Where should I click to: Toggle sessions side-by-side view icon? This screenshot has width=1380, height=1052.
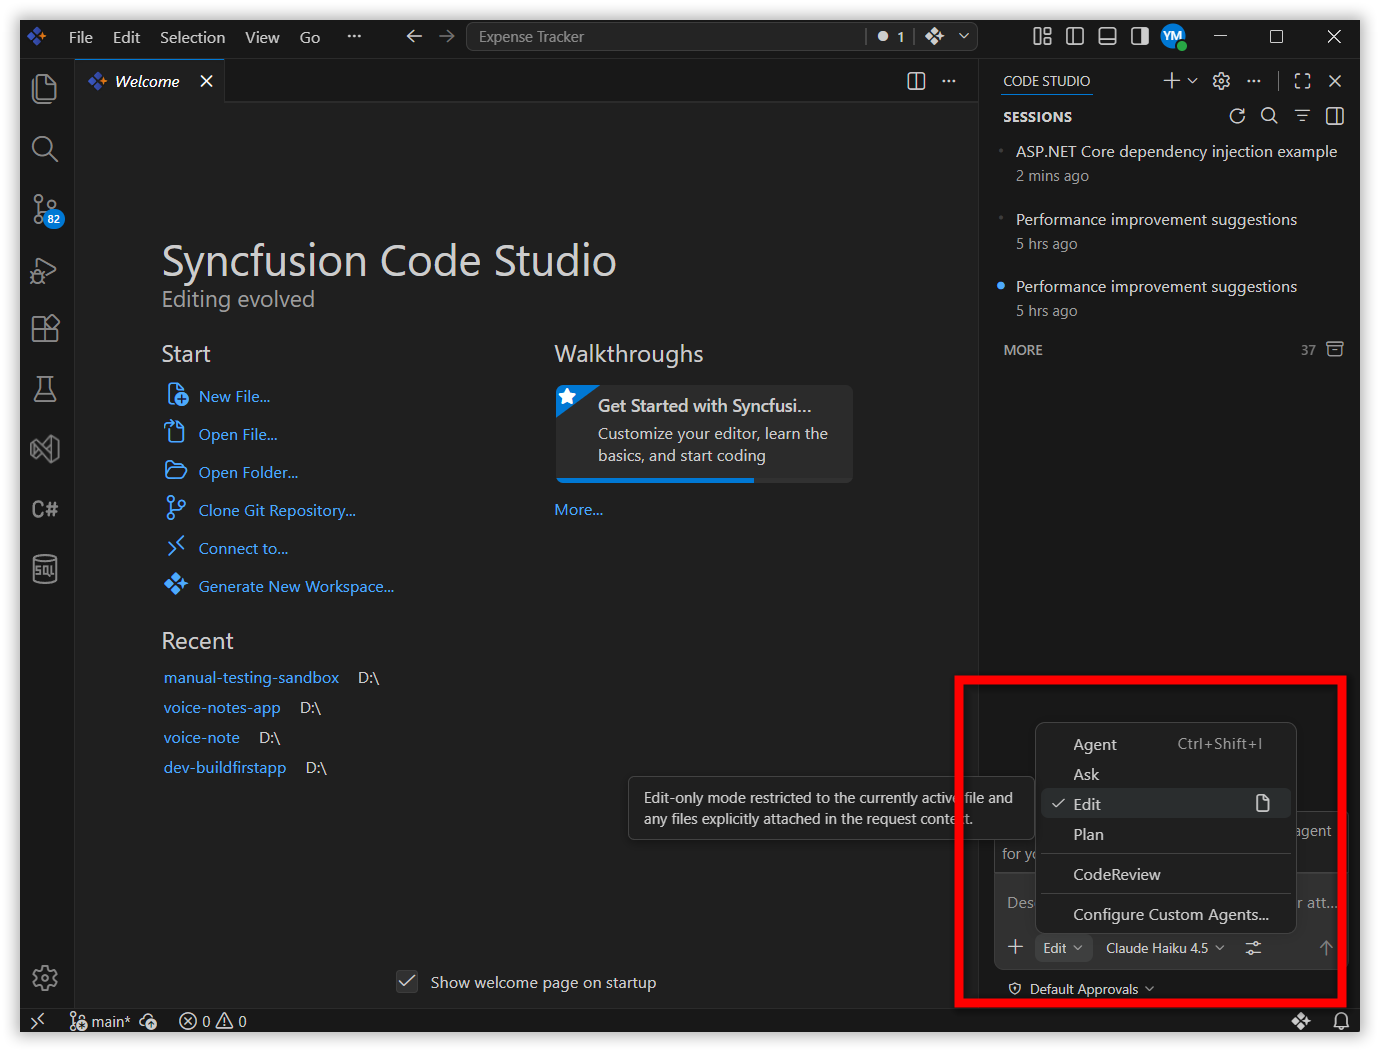tap(1334, 116)
